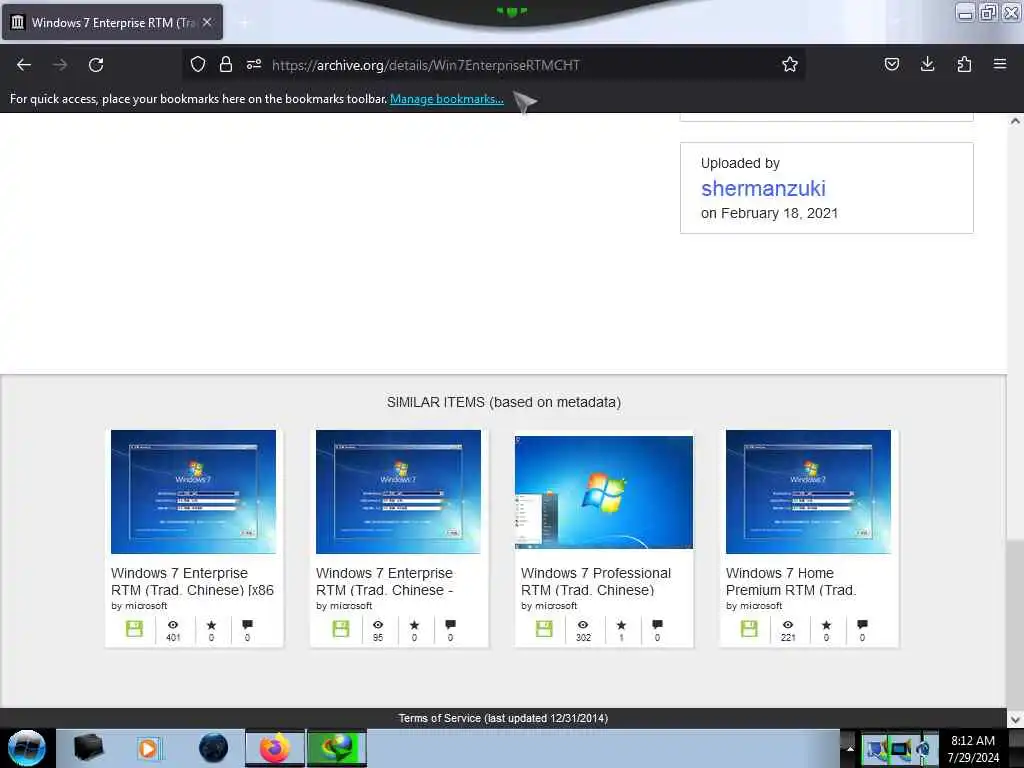Click title Windows 7 Professional RTM (Trad. Chinese)
The image size is (1024, 768).
click(x=596, y=581)
